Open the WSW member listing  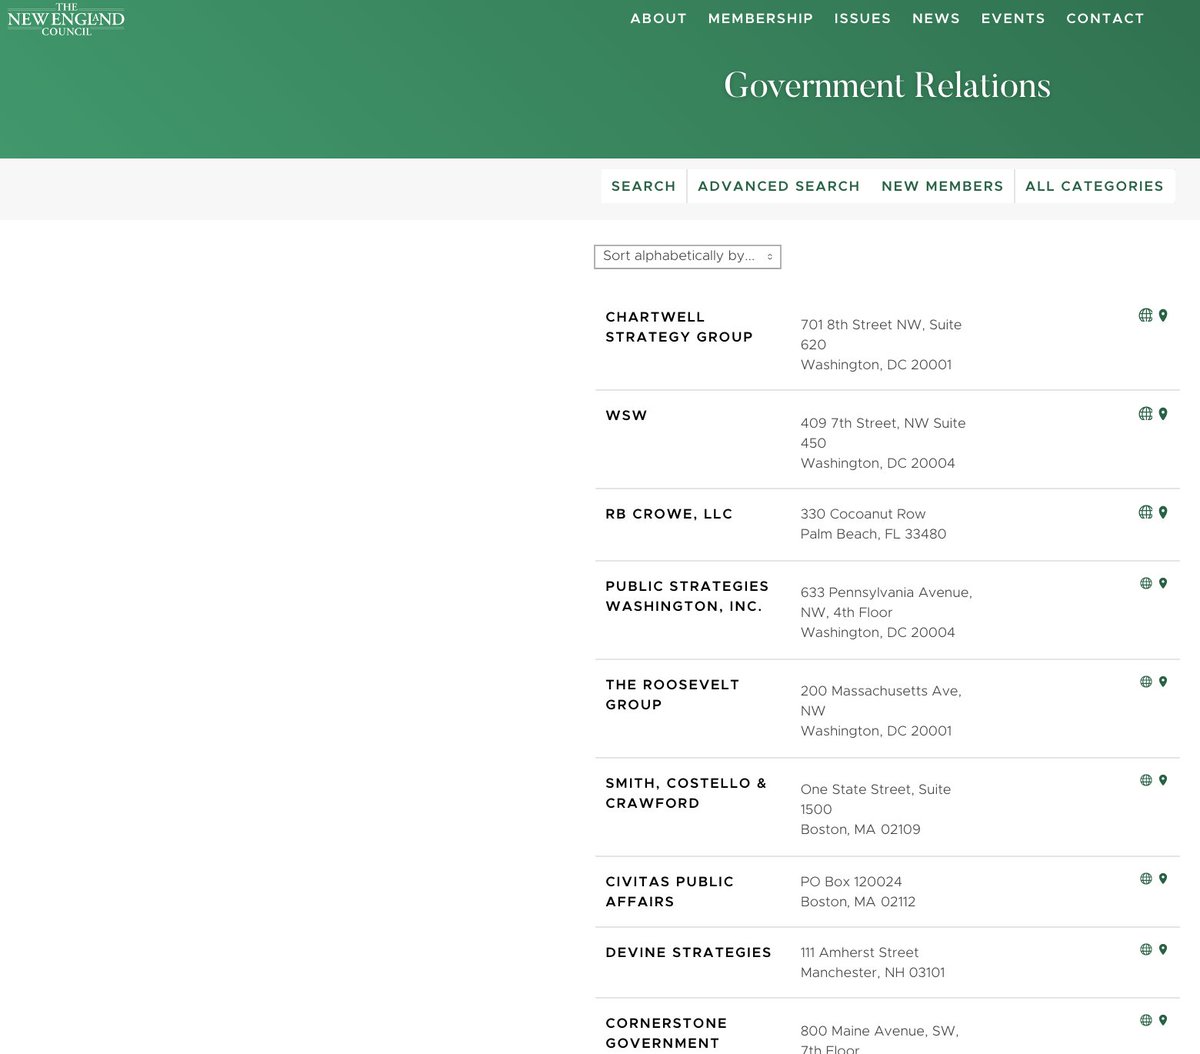[x=626, y=415]
